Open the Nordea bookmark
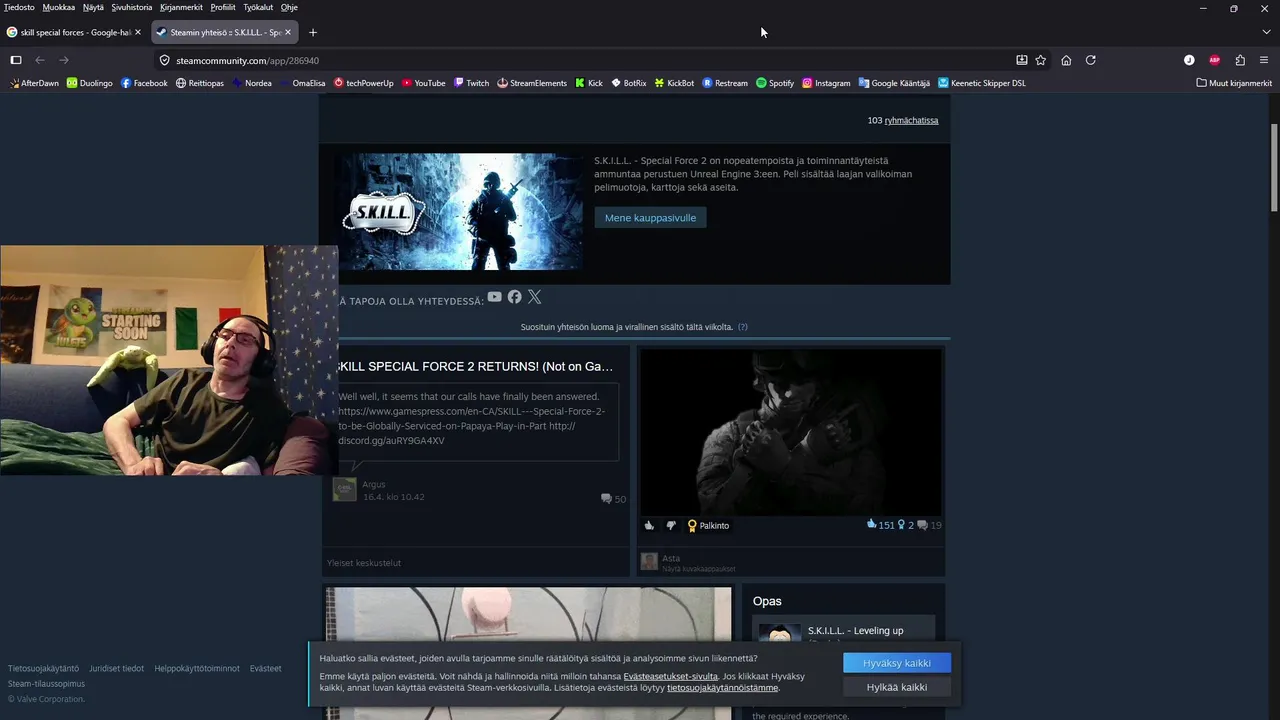The height and width of the screenshot is (720, 1280). coord(251,83)
